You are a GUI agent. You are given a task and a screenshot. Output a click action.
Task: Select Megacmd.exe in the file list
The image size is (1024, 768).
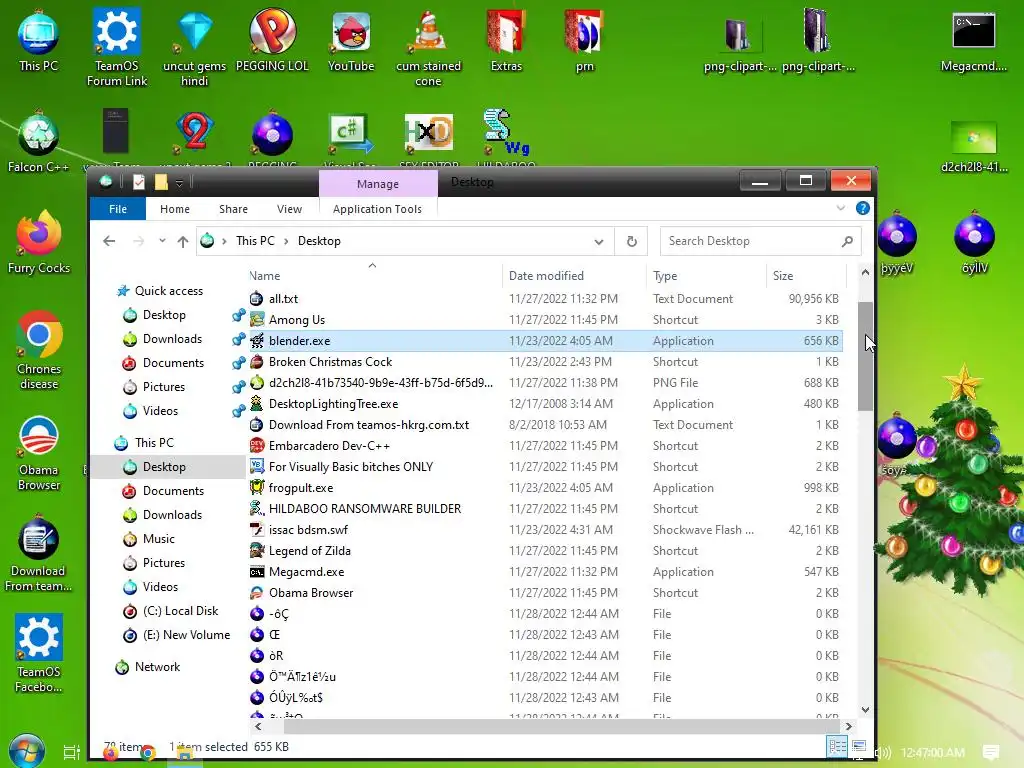[545, 572]
